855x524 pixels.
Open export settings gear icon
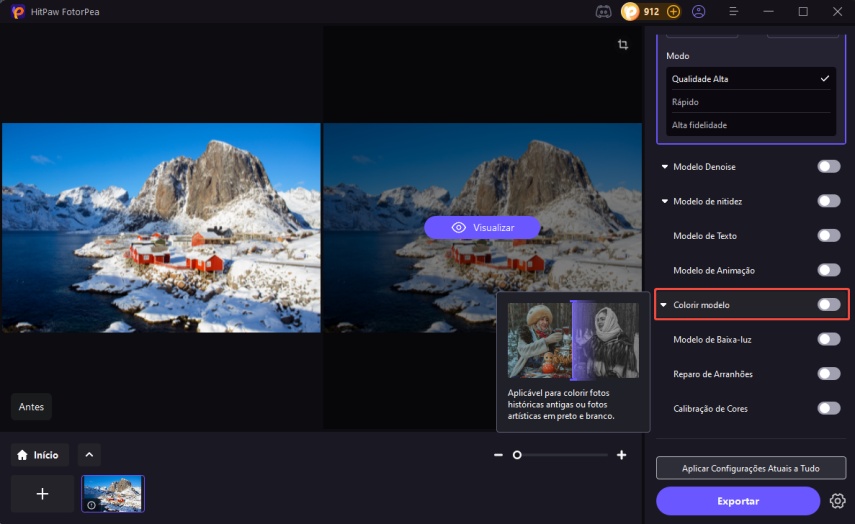(x=838, y=501)
